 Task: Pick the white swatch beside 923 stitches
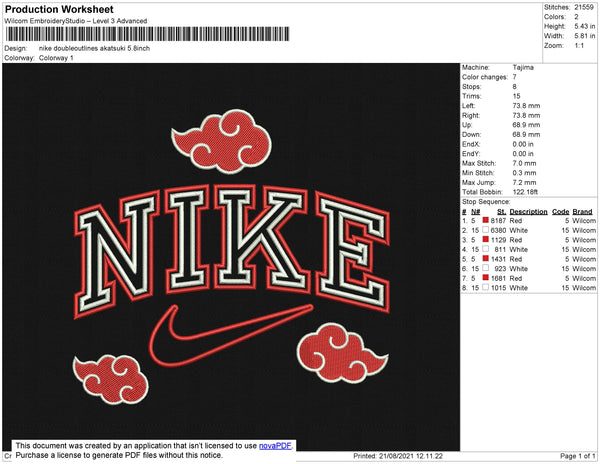486,268
